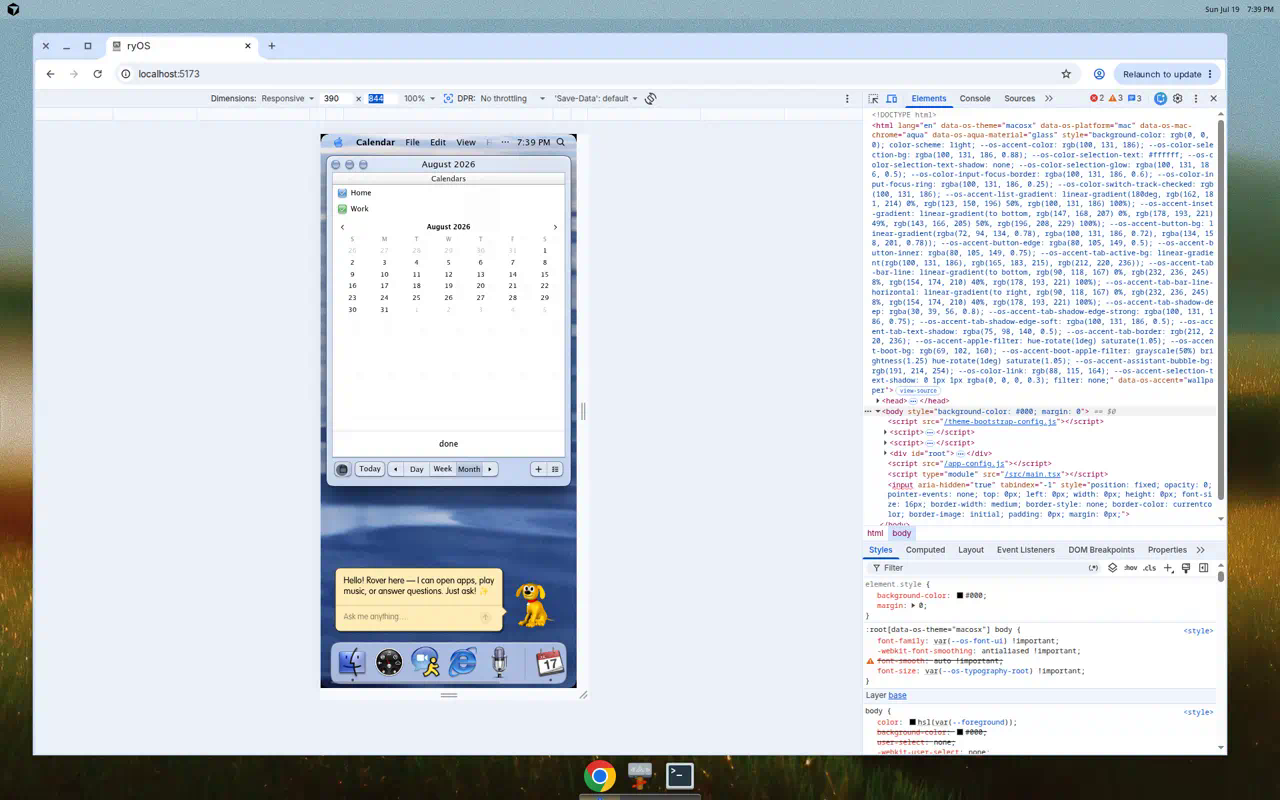Image resolution: width=1280 pixels, height=800 pixels.
Task: Toggle the device toolbar icon in DevTools
Action: tap(890, 99)
